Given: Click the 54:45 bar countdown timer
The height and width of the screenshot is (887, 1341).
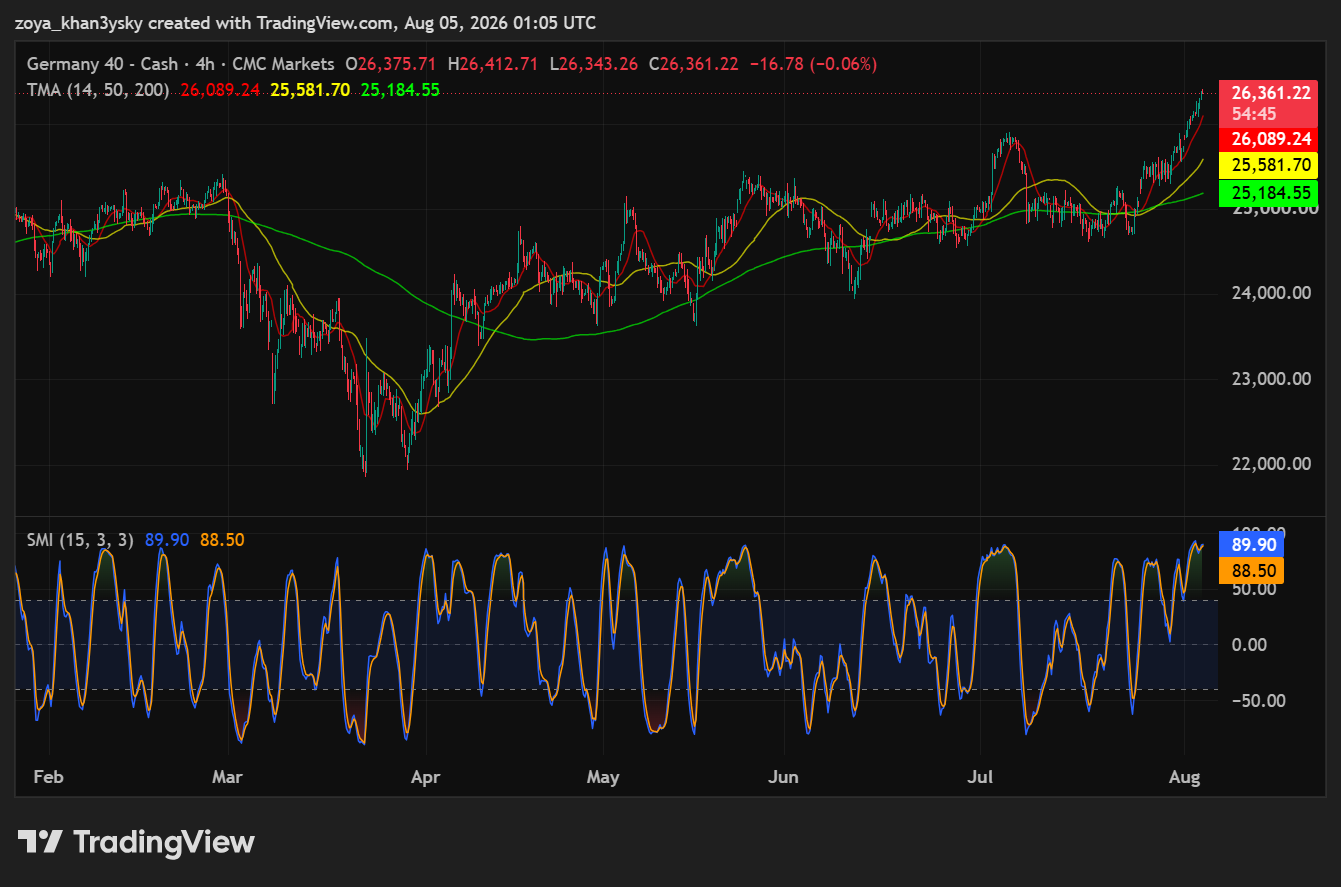Looking at the screenshot, I should [1253, 114].
